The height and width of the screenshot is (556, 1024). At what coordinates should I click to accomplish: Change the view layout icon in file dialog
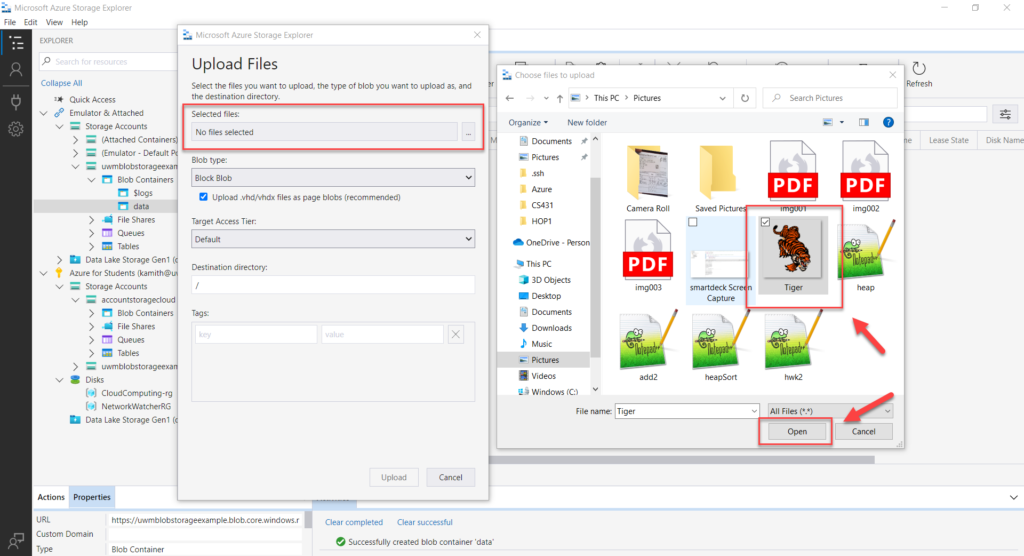click(x=827, y=122)
